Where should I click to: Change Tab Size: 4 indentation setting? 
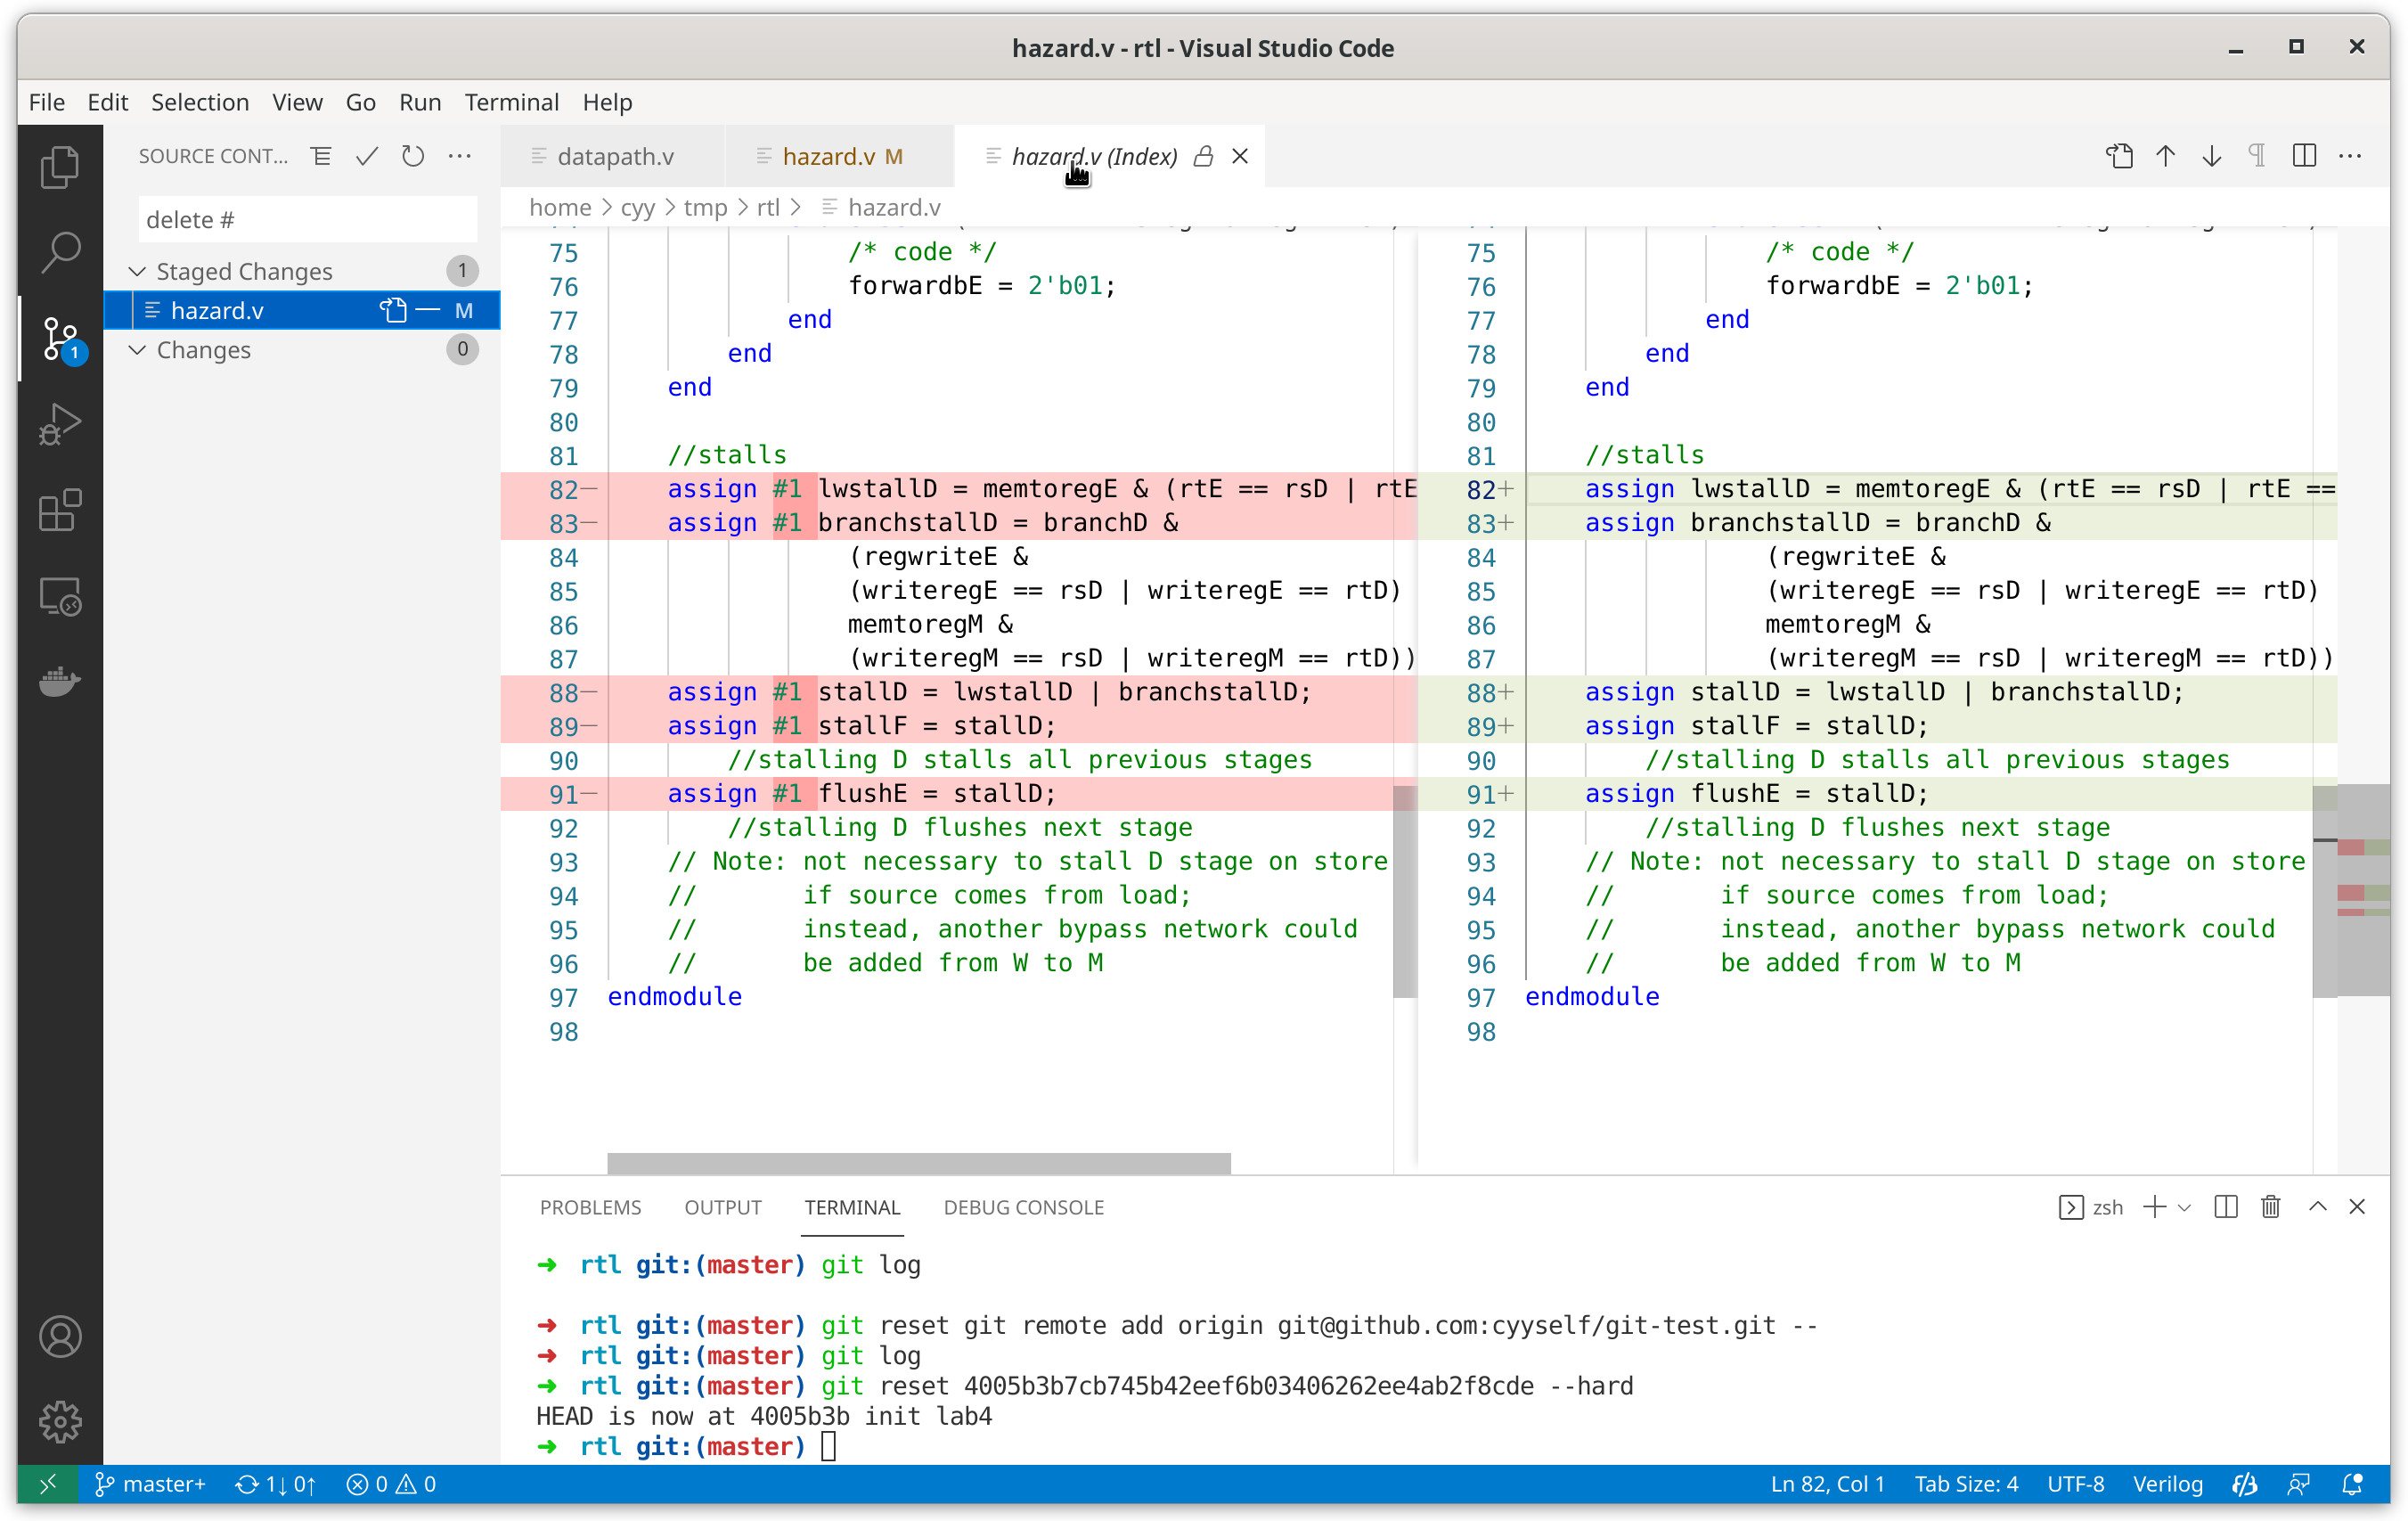[1966, 1483]
